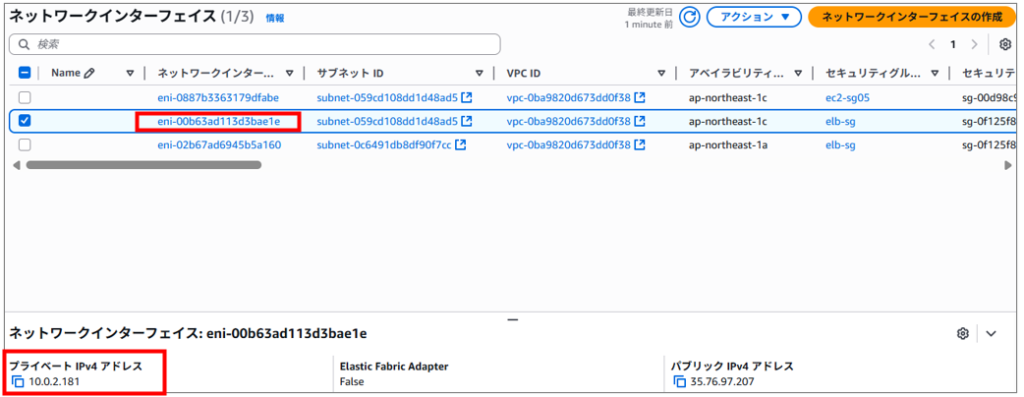Image resolution: width=1024 pixels, height=397 pixels.
Task: Go to previous page arrow
Action: point(932,44)
